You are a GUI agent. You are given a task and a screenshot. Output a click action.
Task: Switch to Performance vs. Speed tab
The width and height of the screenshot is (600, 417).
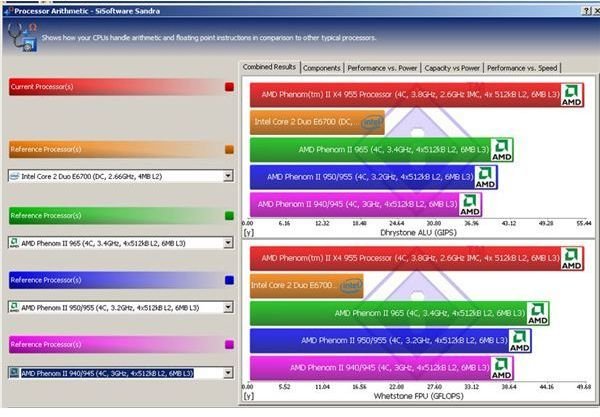(522, 68)
